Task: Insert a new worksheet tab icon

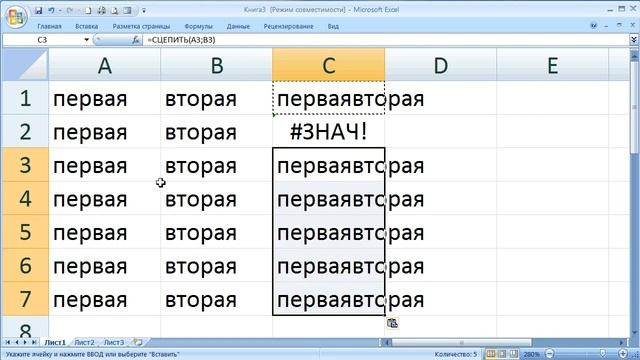Action: click(x=138, y=342)
